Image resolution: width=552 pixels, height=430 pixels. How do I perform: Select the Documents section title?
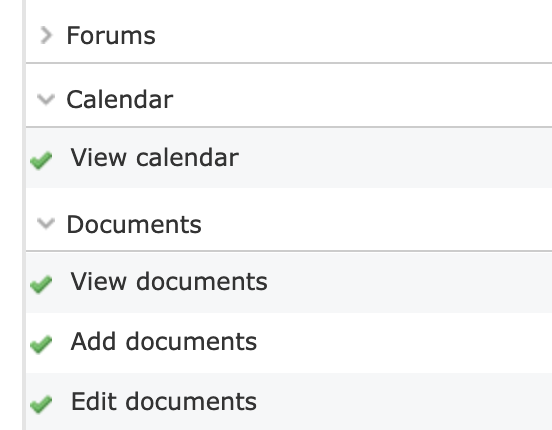(x=134, y=224)
